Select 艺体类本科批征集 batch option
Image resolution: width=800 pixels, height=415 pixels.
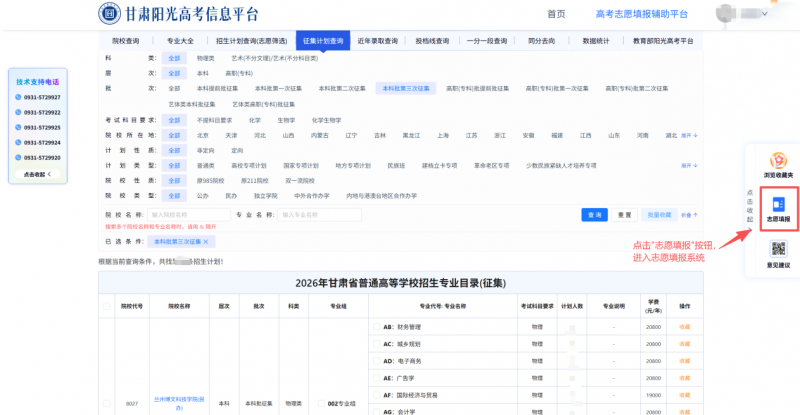pos(192,104)
